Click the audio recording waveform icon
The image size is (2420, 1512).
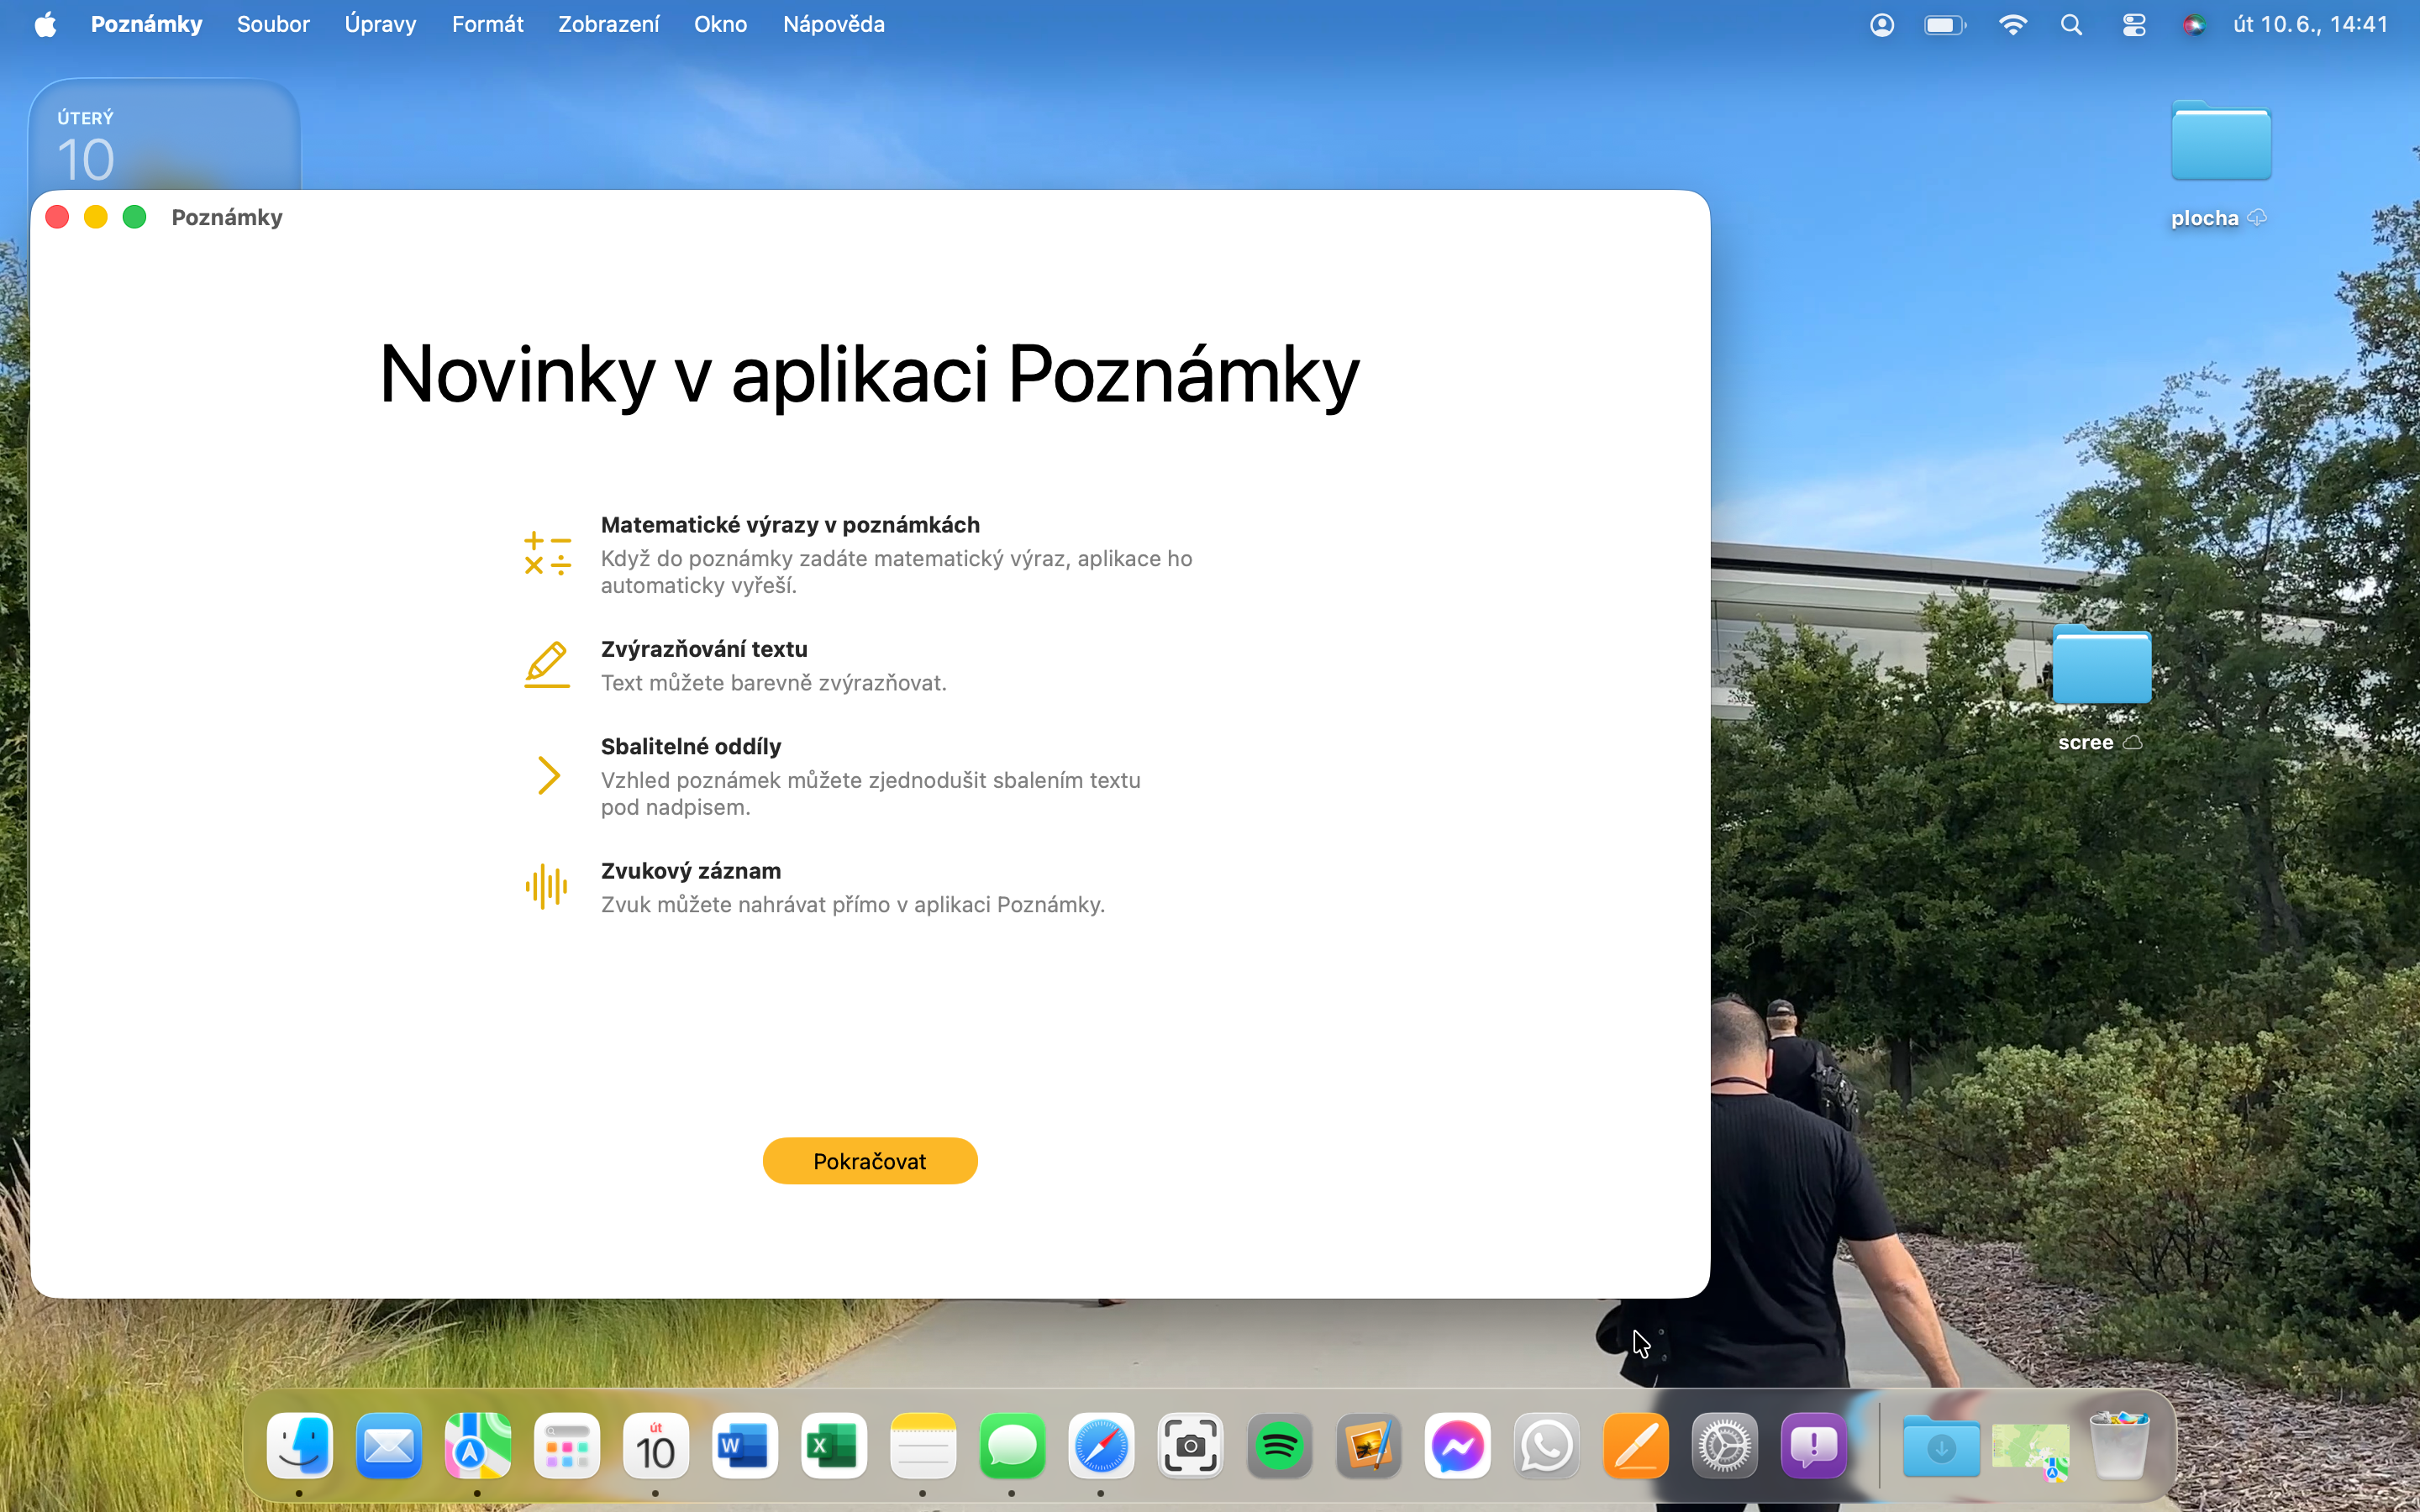coord(546,886)
